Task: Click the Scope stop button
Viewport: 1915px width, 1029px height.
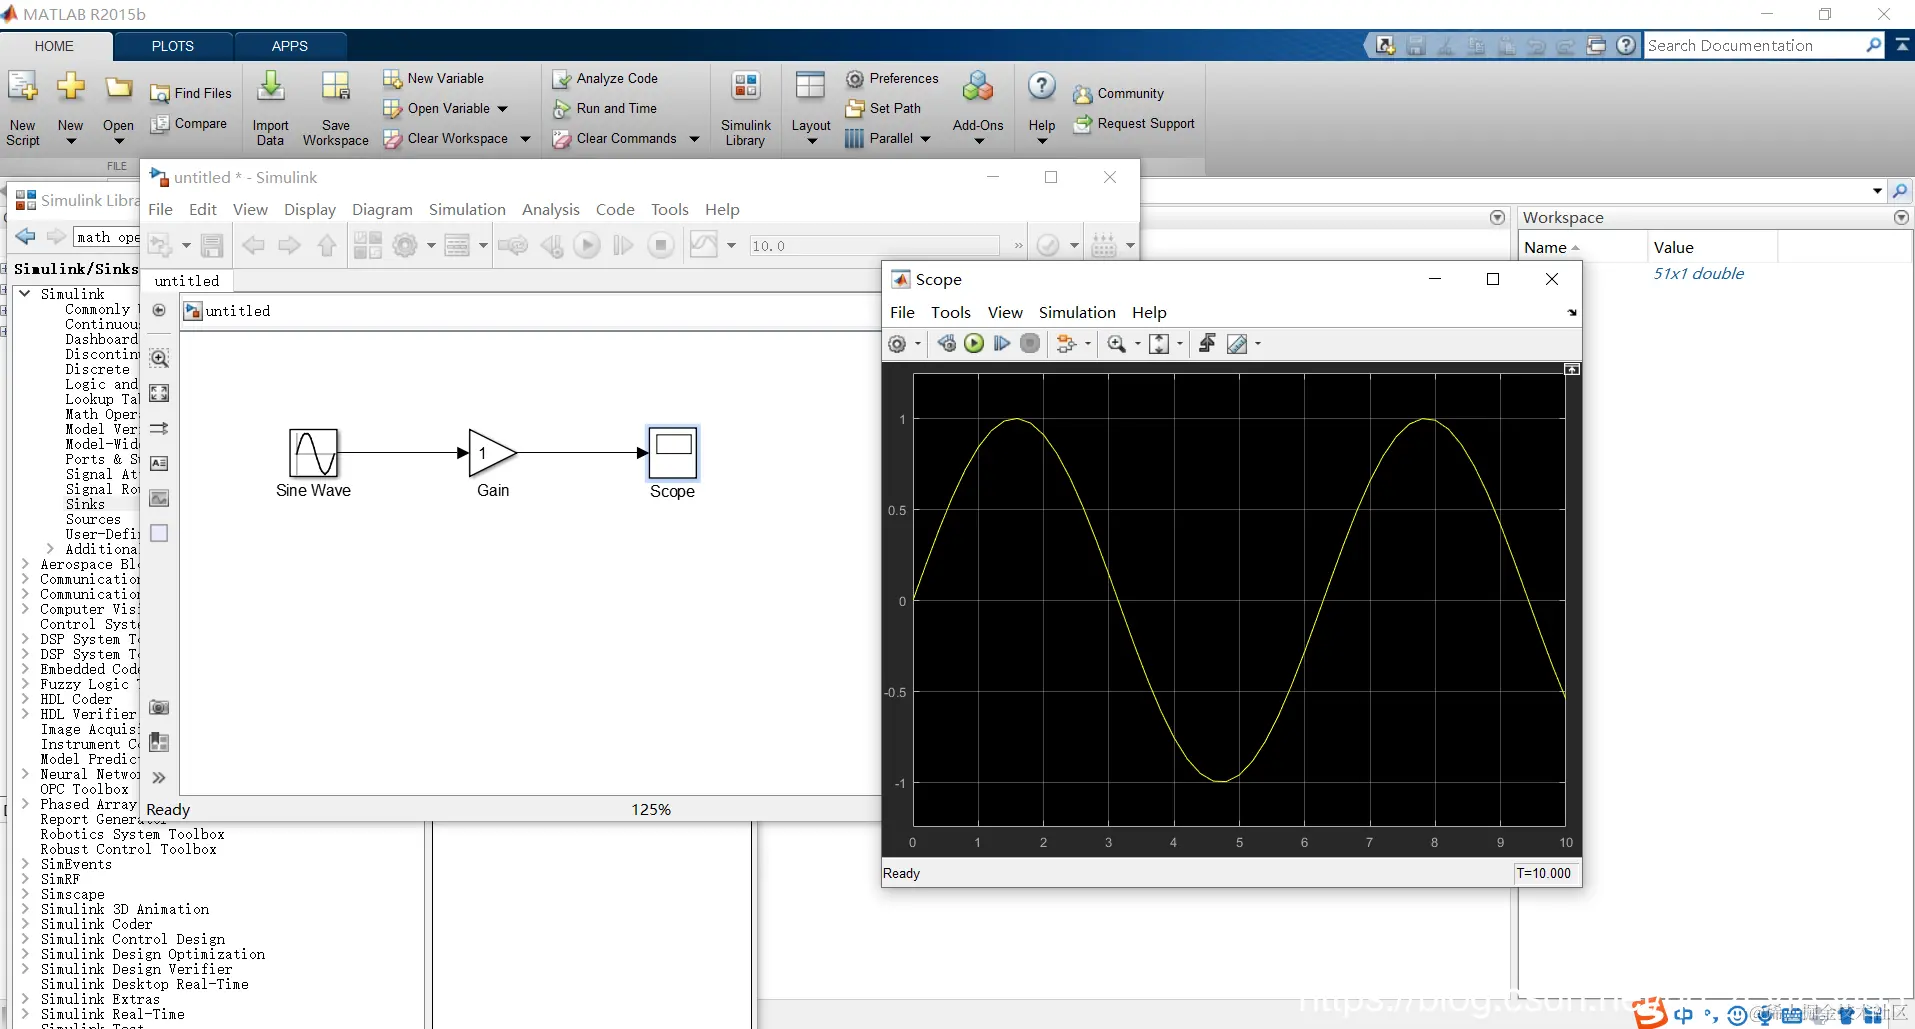Action: [1030, 344]
